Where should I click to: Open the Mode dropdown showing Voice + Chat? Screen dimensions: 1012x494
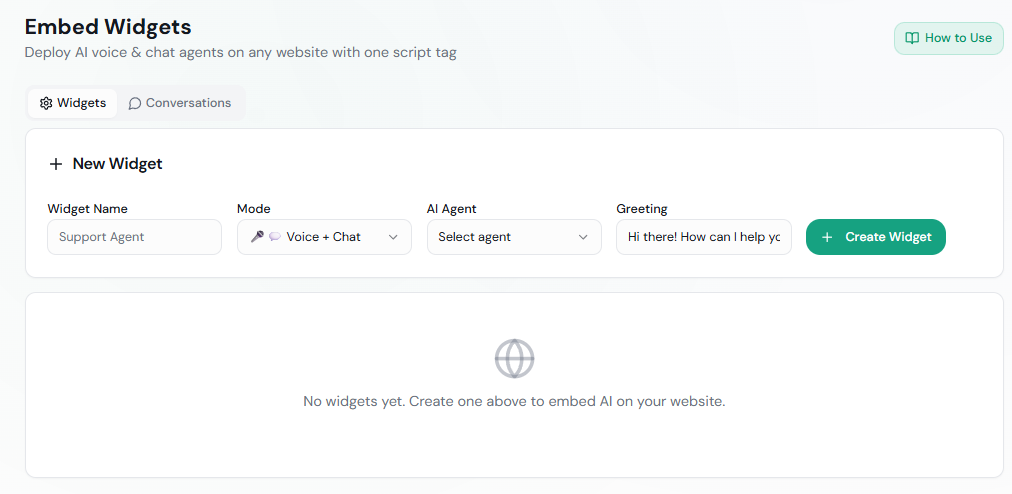tap(324, 237)
